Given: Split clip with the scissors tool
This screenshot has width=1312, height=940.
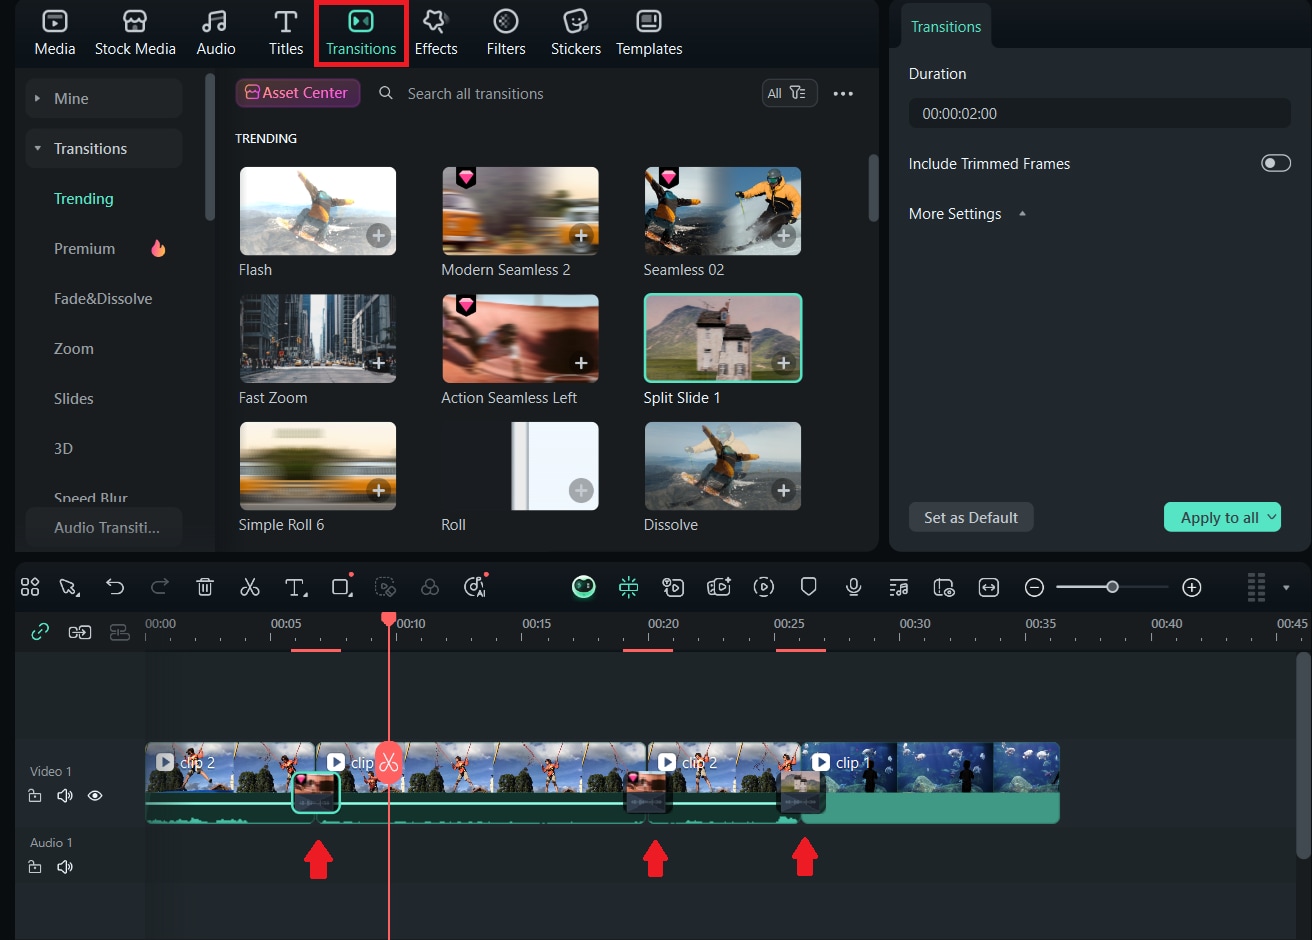Looking at the screenshot, I should 250,587.
